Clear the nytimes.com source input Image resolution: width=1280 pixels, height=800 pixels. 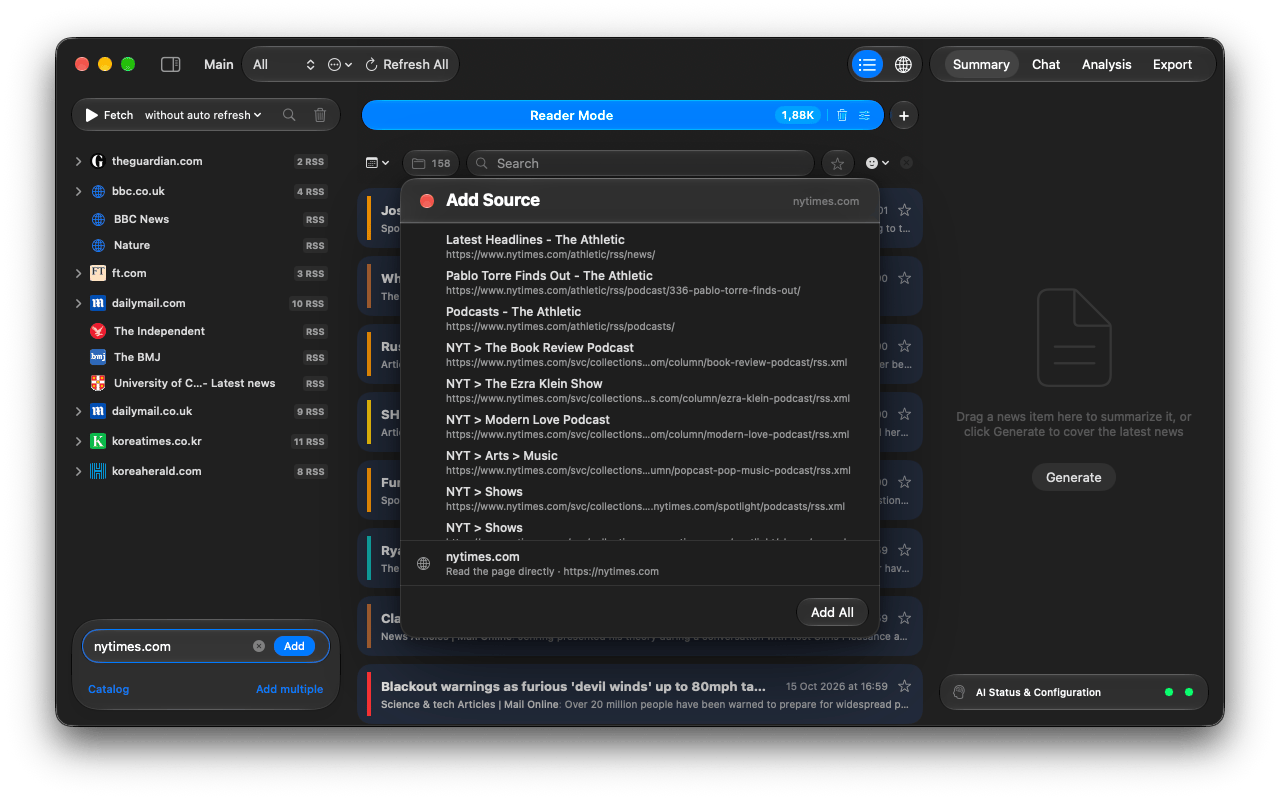click(259, 646)
